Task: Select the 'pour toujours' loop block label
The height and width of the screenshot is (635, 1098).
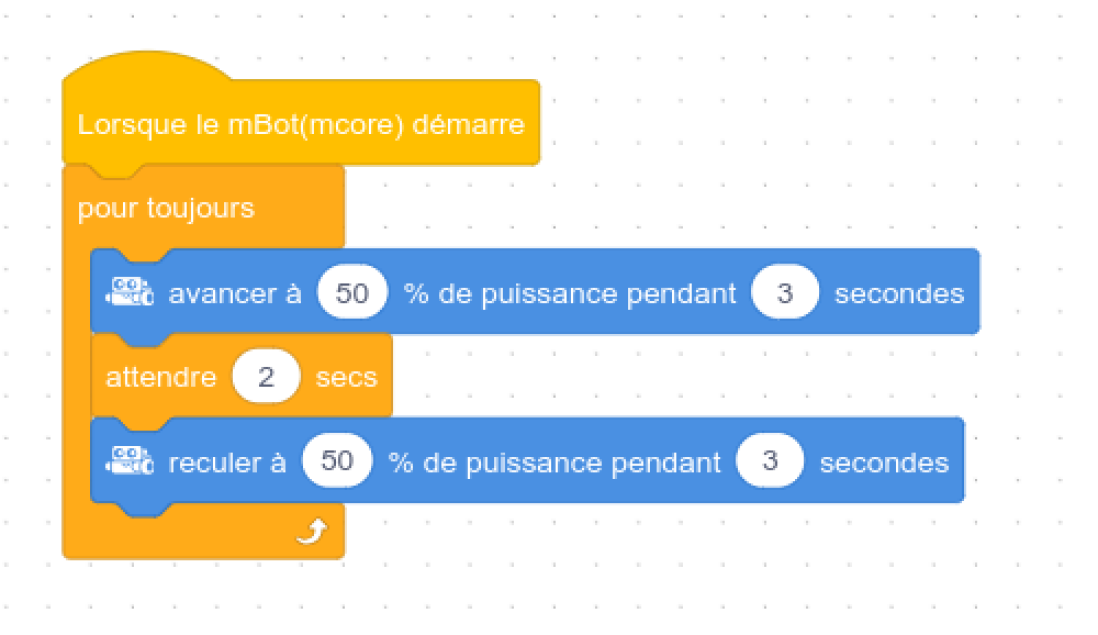Action: tap(166, 208)
